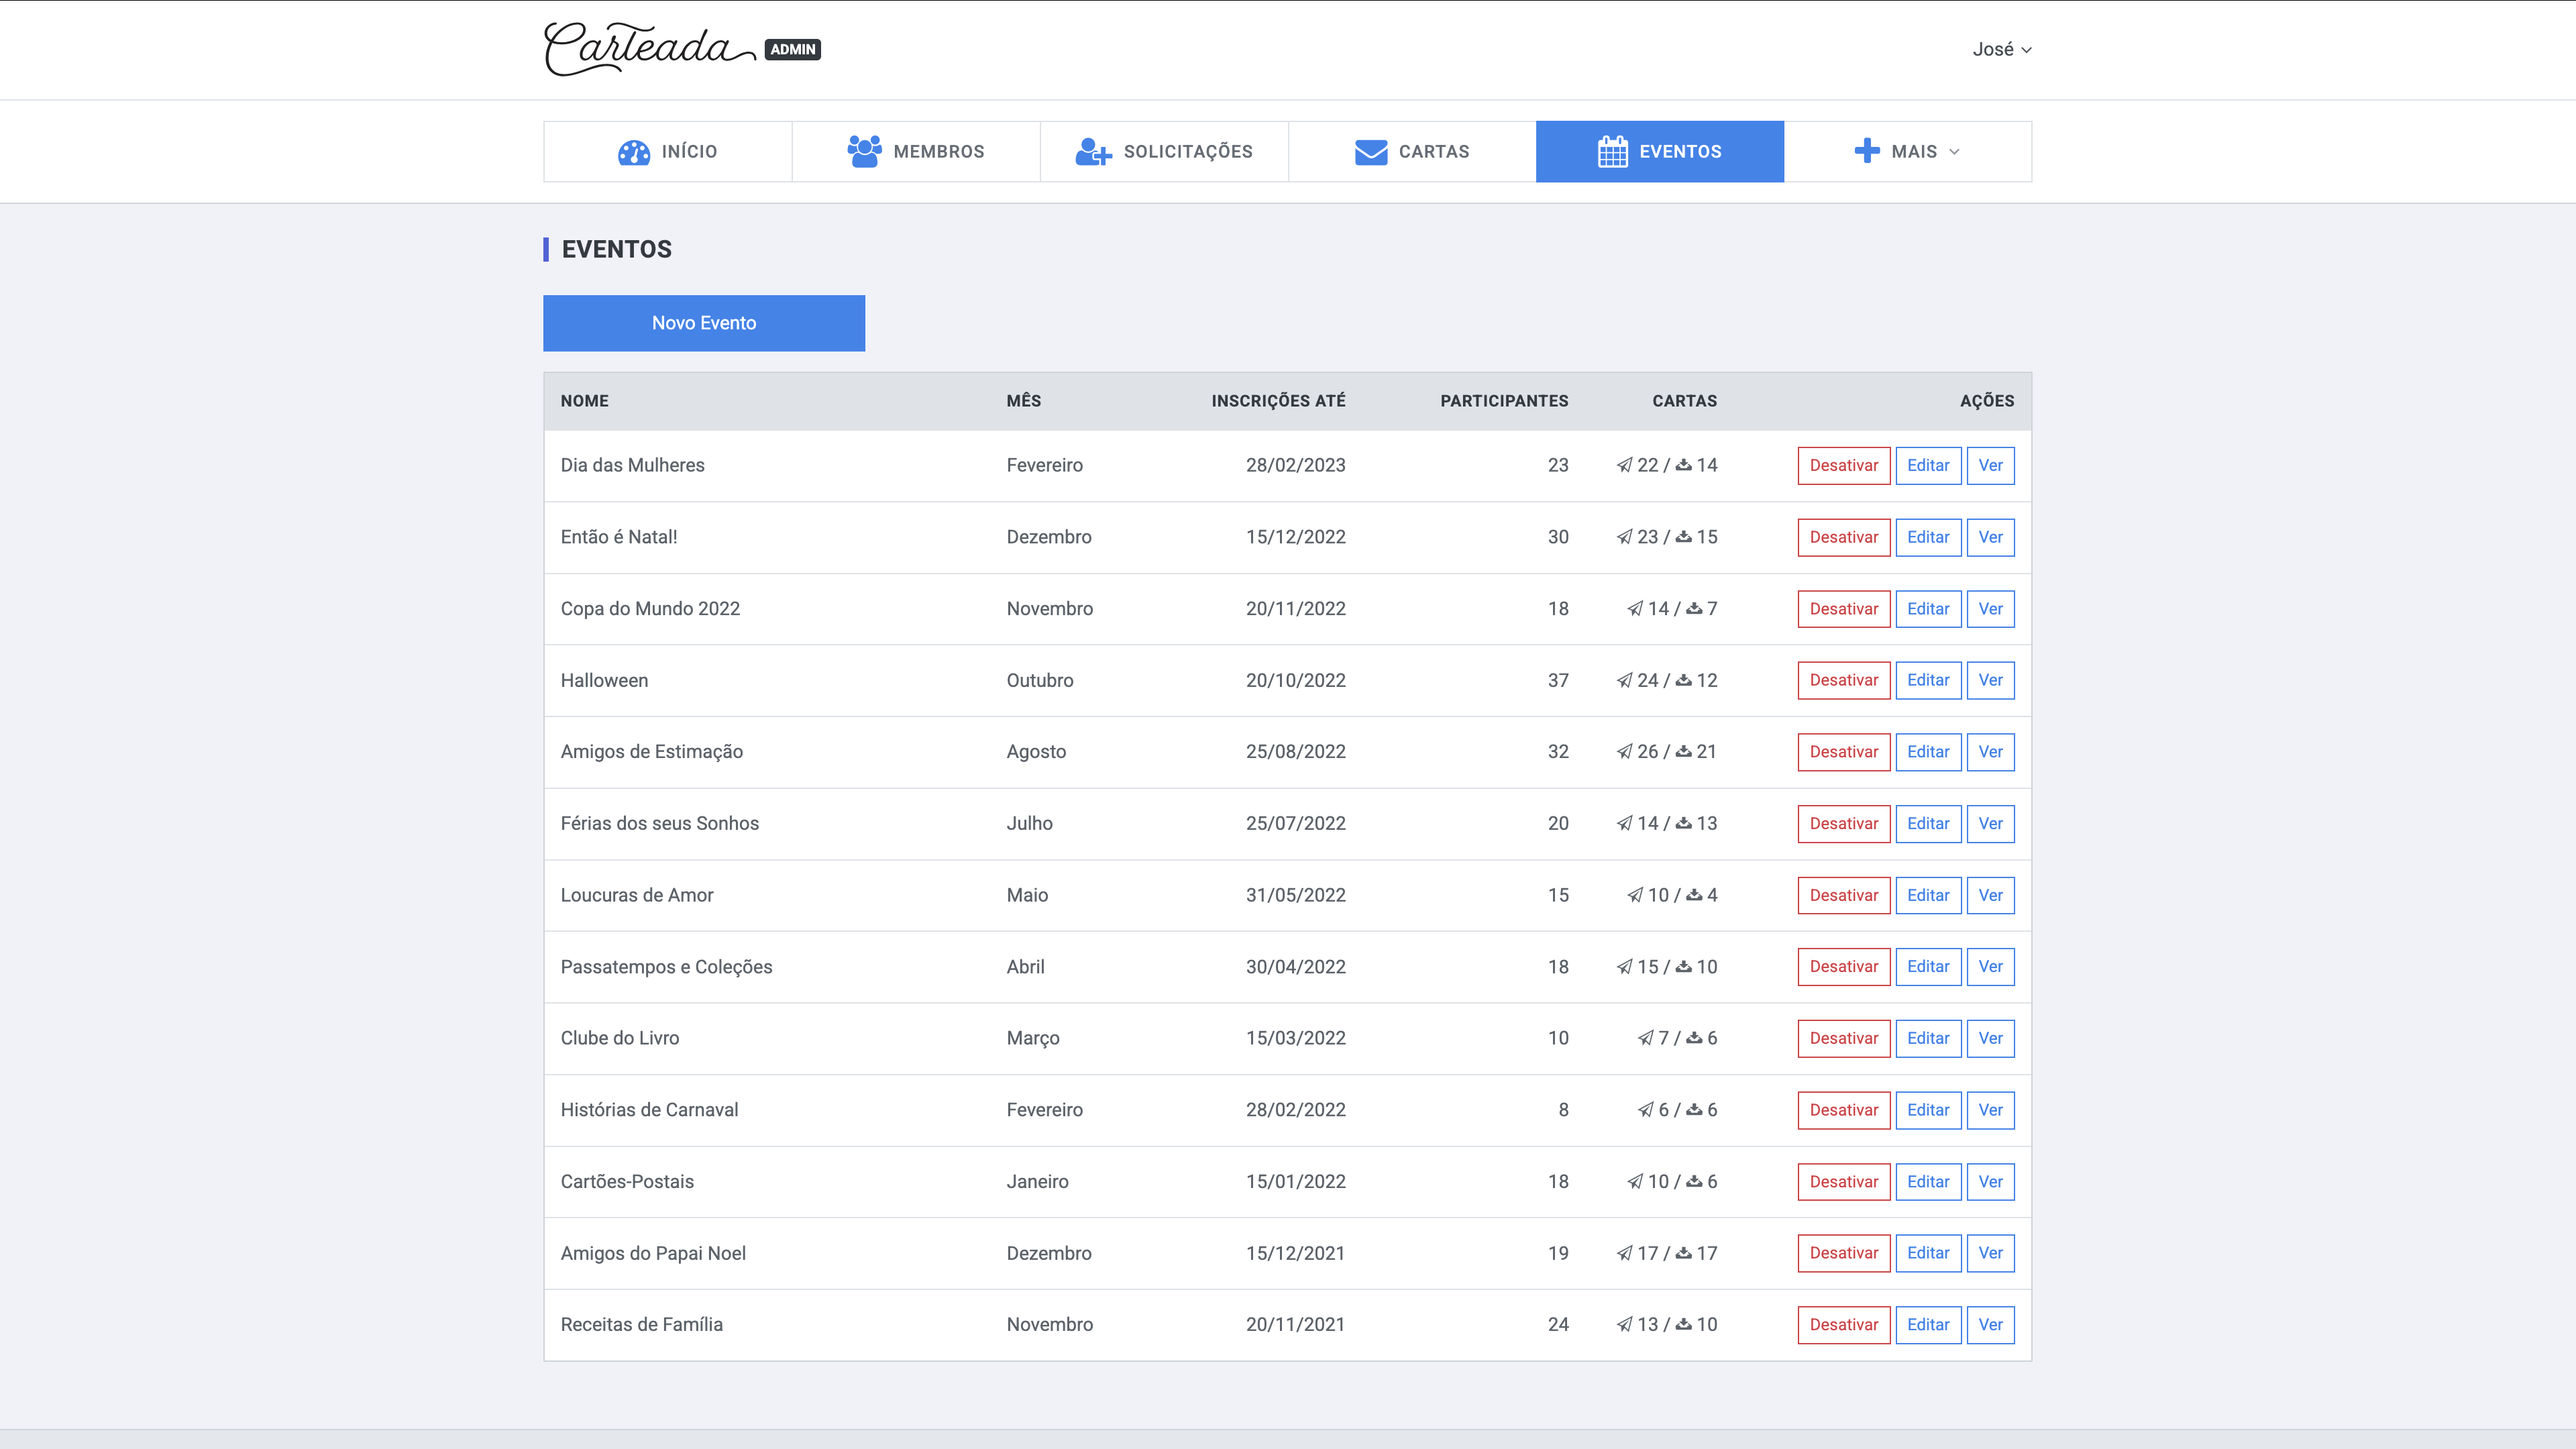Image resolution: width=2576 pixels, height=1449 pixels.
Task: Select the Eventos tab
Action: (x=1660, y=152)
